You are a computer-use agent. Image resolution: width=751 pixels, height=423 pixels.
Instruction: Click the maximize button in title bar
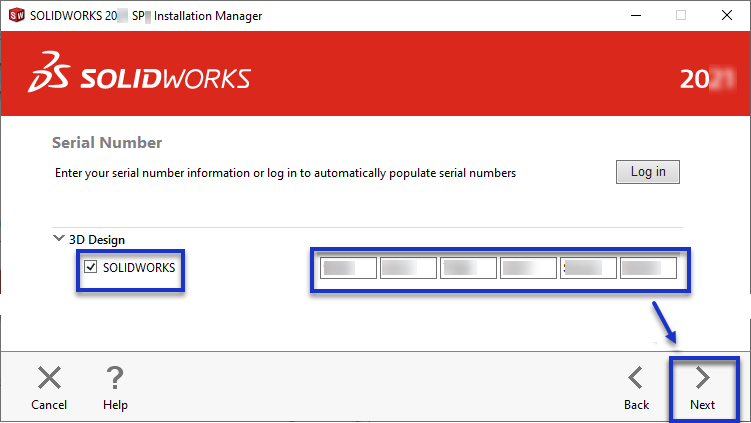681,15
